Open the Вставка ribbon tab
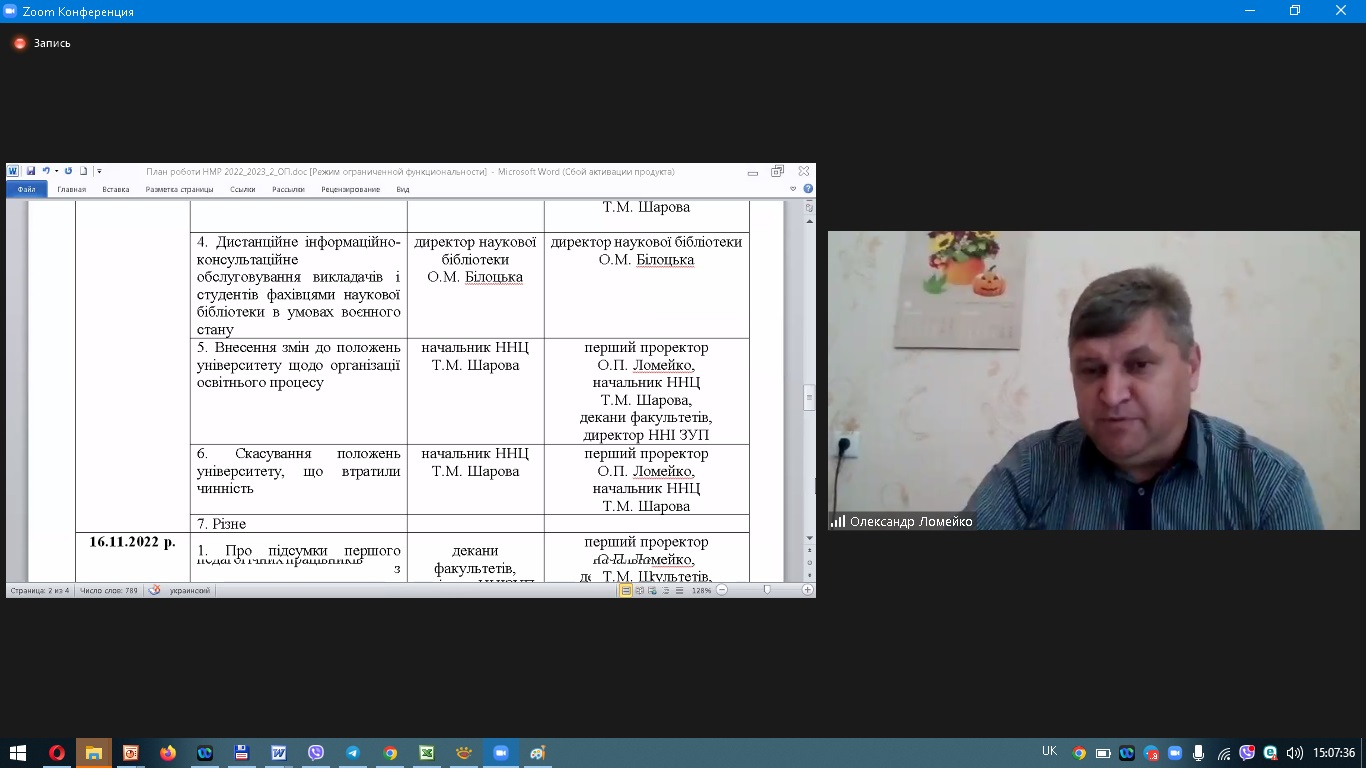1366x770 pixels. pos(115,189)
